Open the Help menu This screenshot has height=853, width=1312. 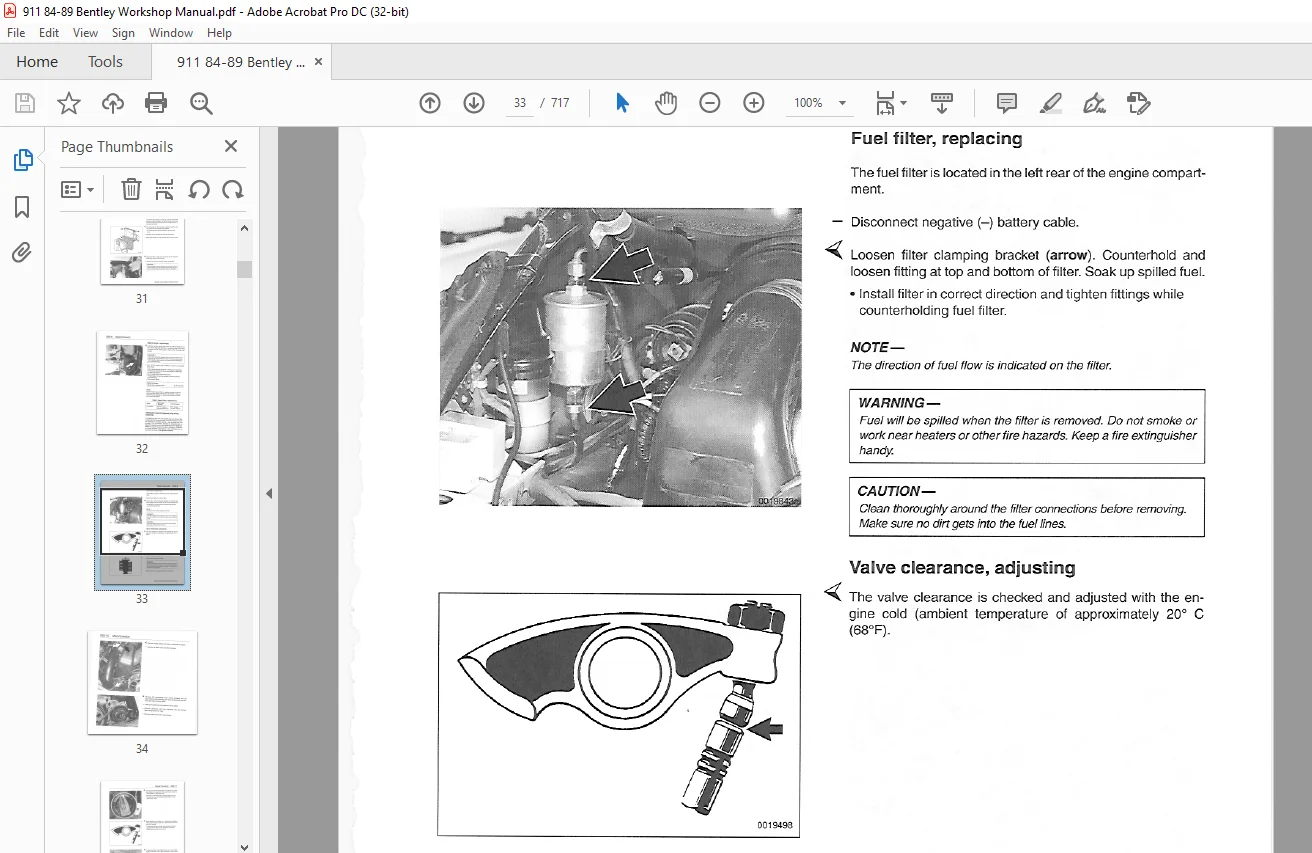point(219,33)
